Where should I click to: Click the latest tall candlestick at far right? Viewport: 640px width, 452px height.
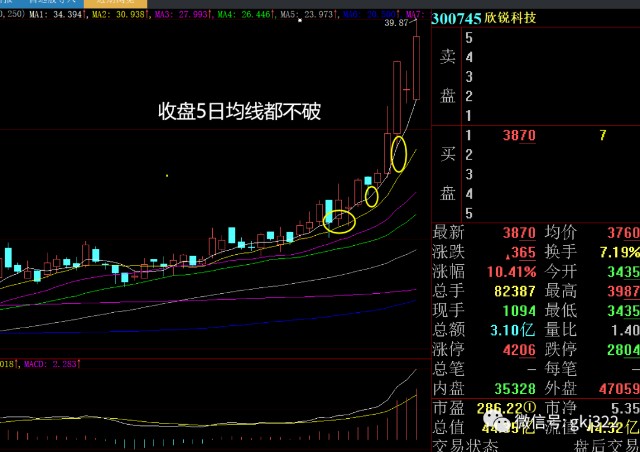point(416,68)
